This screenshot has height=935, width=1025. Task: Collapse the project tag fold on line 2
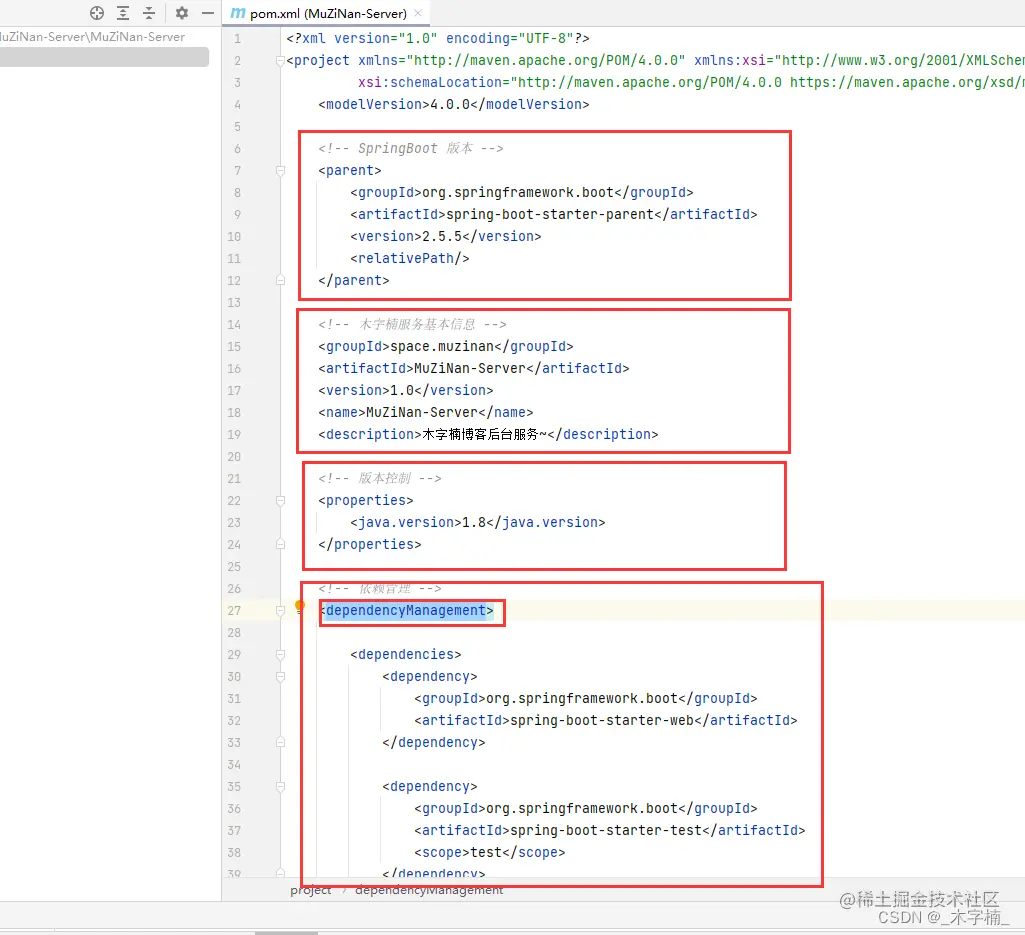click(x=280, y=61)
